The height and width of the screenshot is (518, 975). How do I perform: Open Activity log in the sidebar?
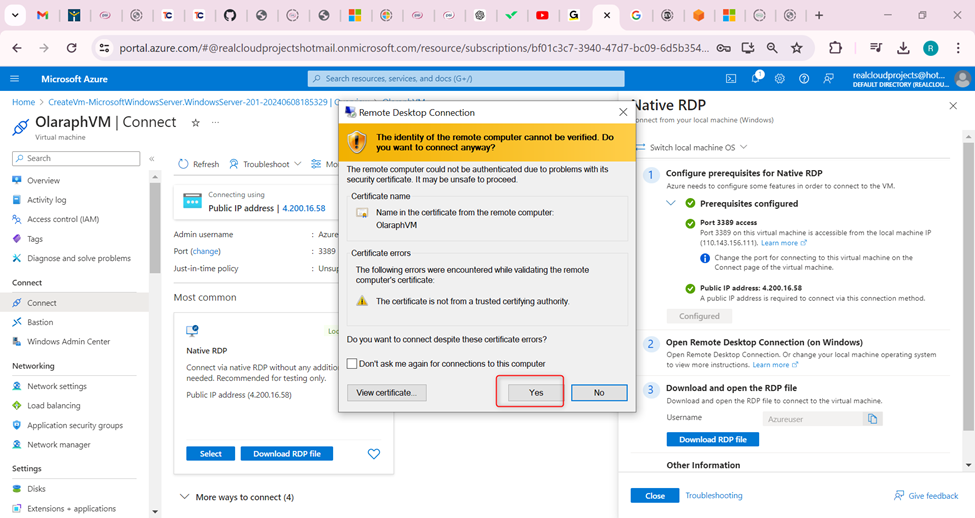[x=47, y=200]
